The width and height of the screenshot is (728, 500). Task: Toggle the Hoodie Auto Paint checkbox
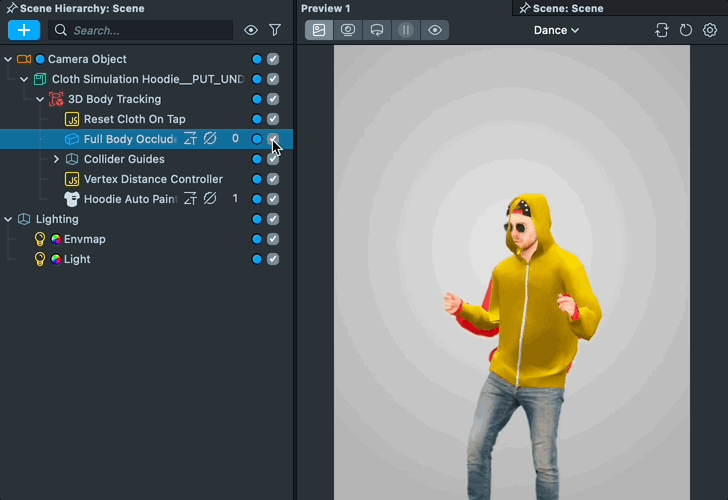point(273,199)
